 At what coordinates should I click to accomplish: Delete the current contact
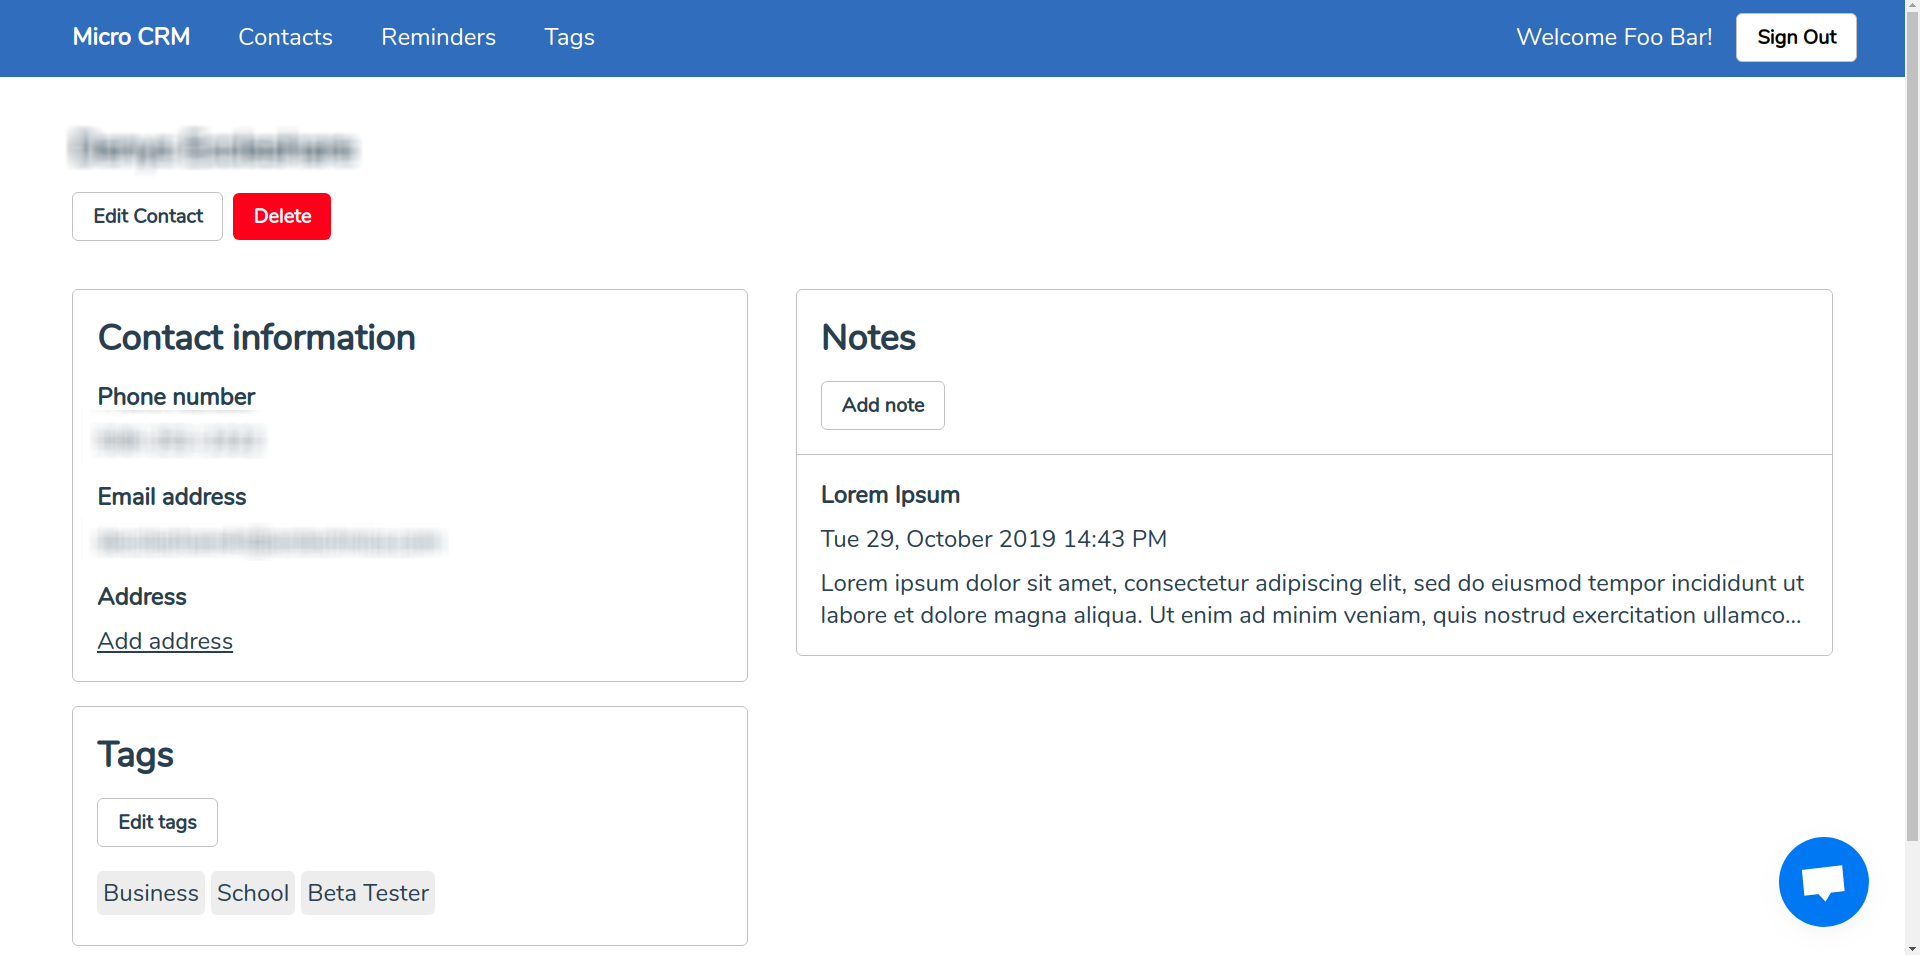(x=281, y=216)
